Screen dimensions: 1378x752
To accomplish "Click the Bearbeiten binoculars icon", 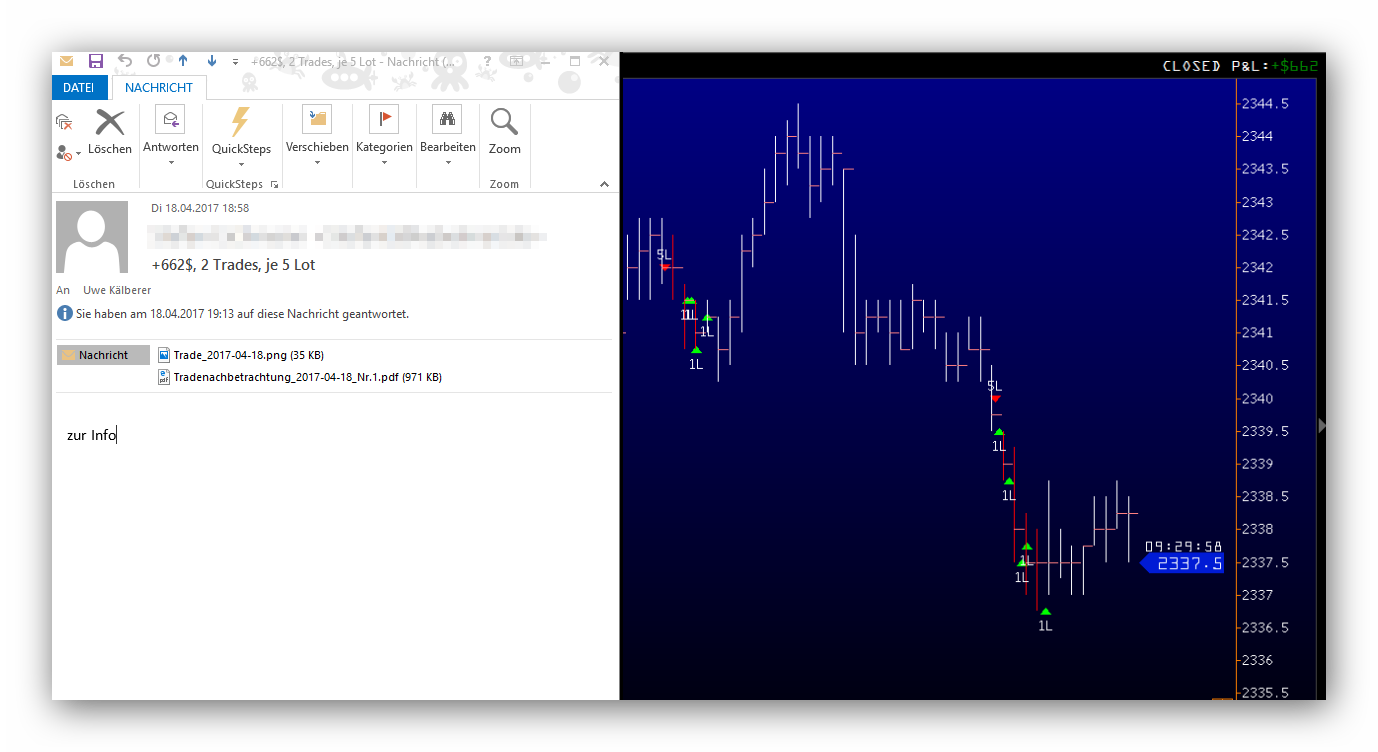I will click(x=447, y=120).
